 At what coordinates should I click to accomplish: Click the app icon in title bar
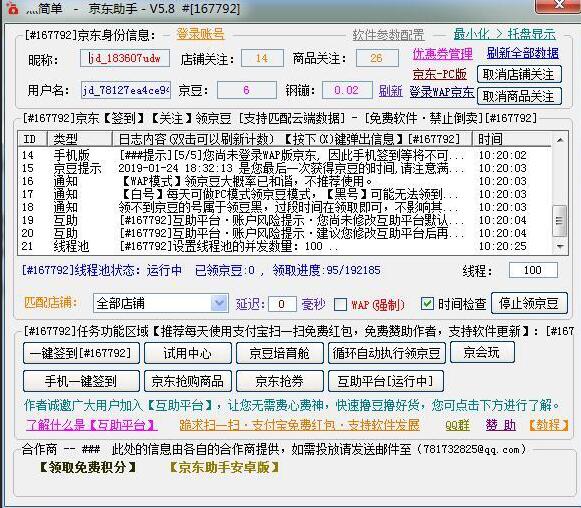[13, 9]
